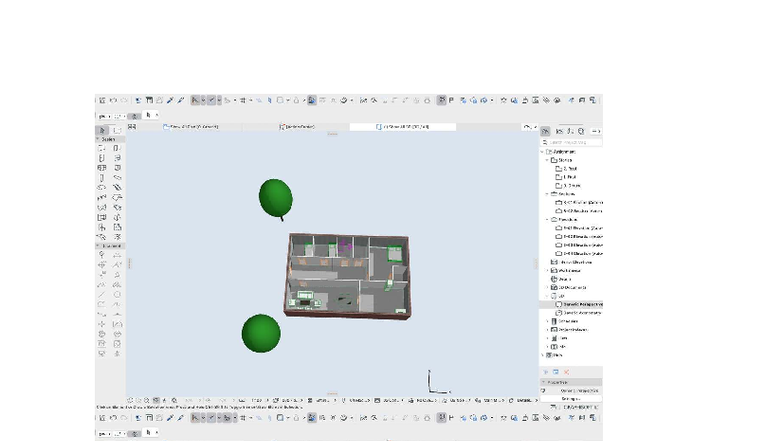
Task: Open the tab overview grid icon
Action: pos(132,126)
